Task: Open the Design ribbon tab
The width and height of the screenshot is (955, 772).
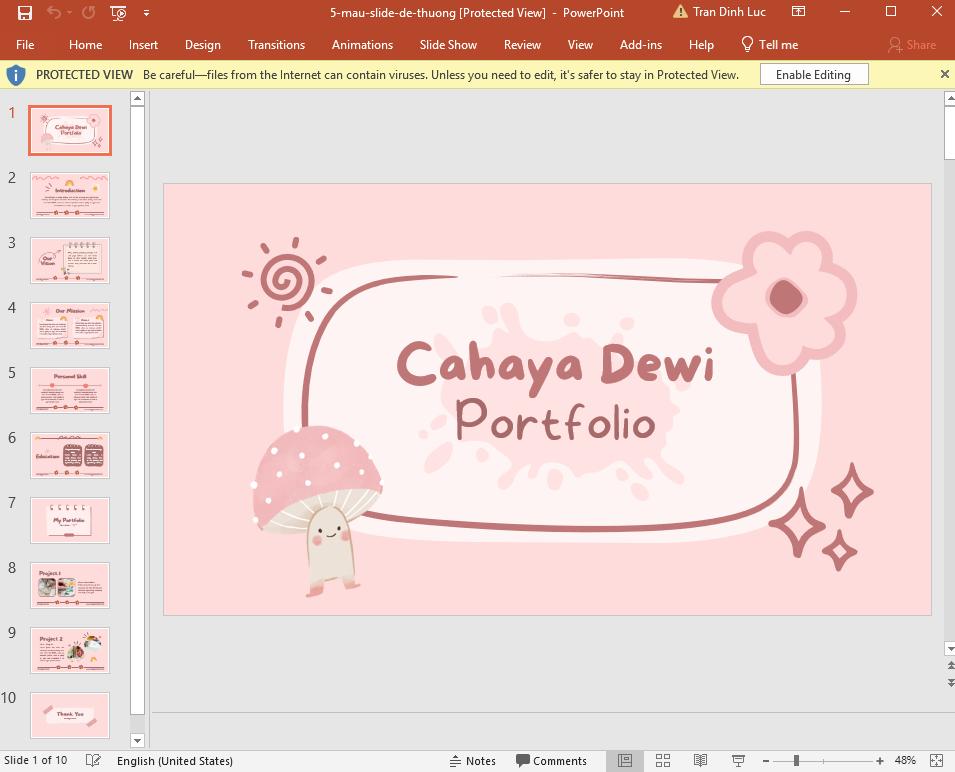Action: 202,45
